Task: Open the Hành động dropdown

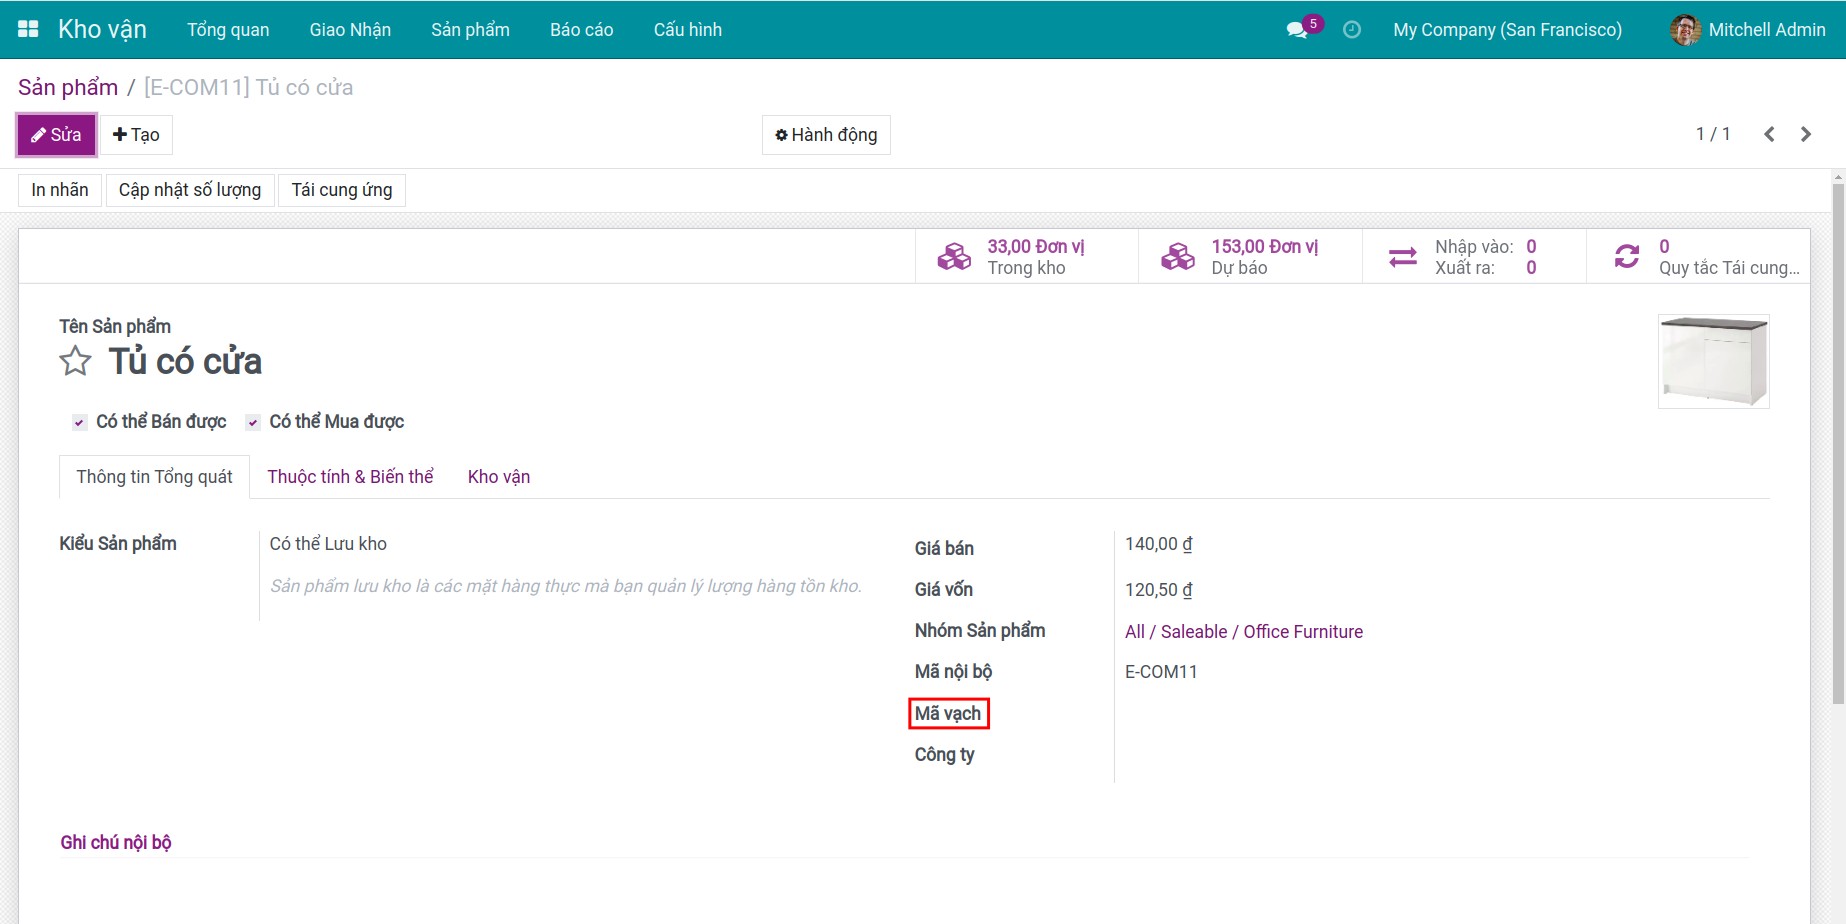Action: coord(826,135)
